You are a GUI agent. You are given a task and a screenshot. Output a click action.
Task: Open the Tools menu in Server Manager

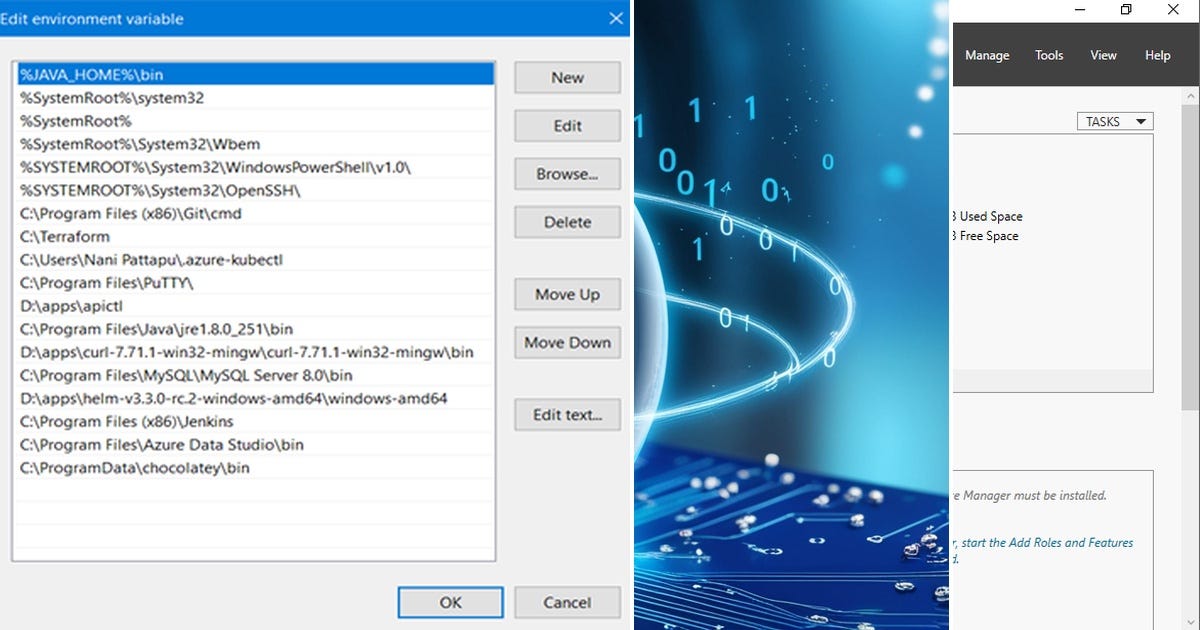click(x=1049, y=55)
